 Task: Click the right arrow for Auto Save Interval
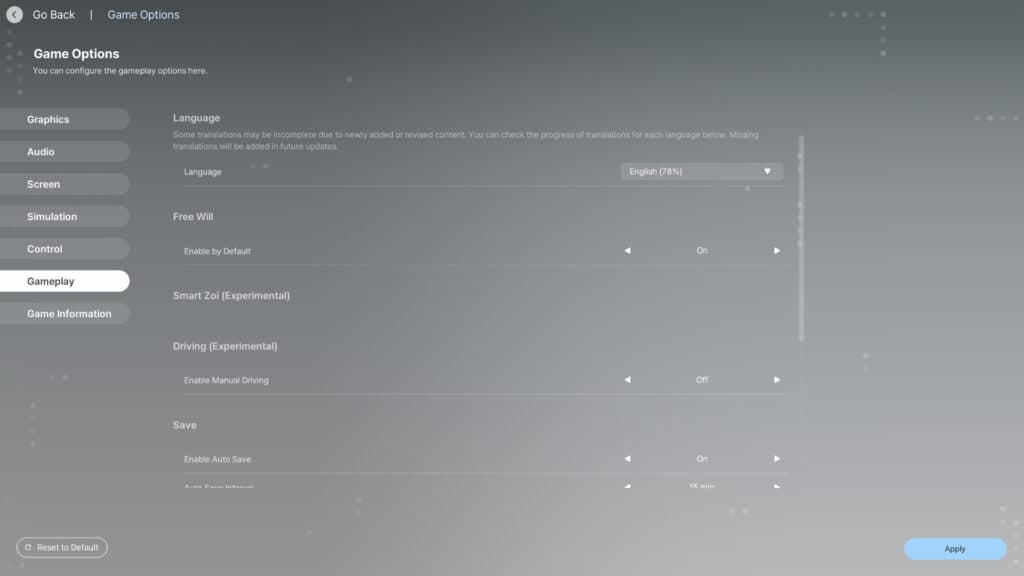[x=777, y=487]
